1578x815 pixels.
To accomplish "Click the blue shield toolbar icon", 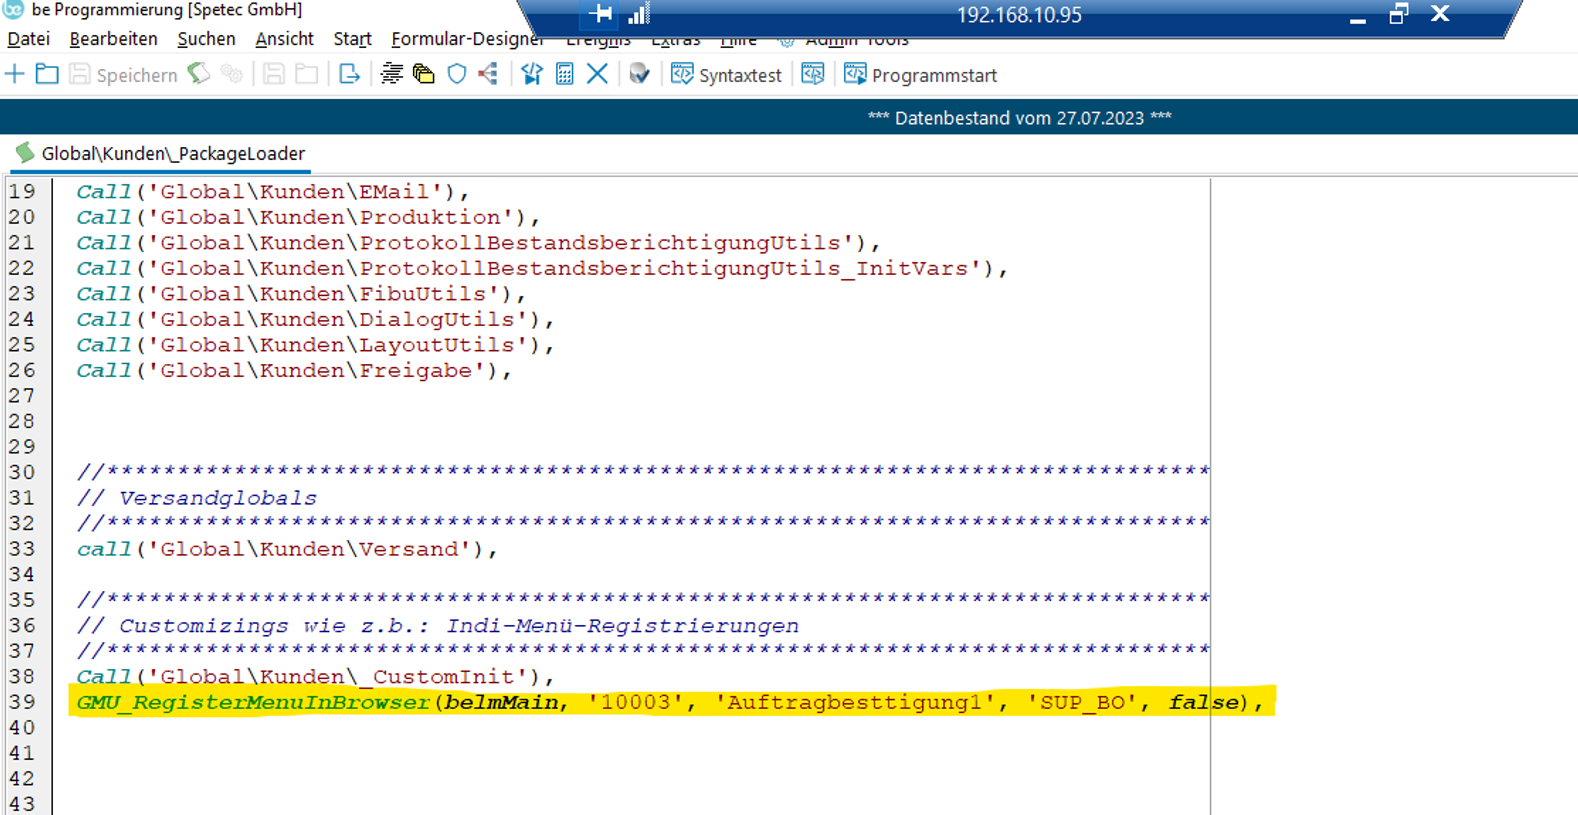I will point(457,74).
